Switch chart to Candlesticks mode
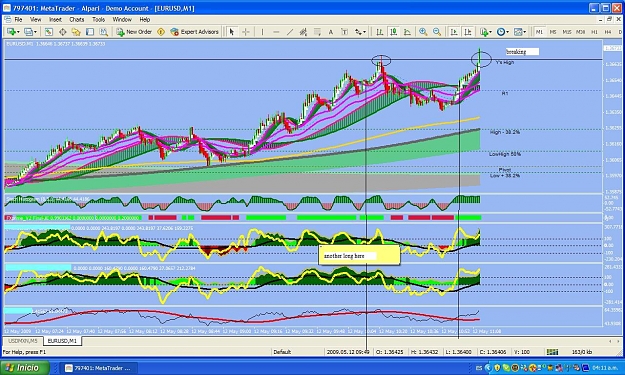 tap(393, 32)
